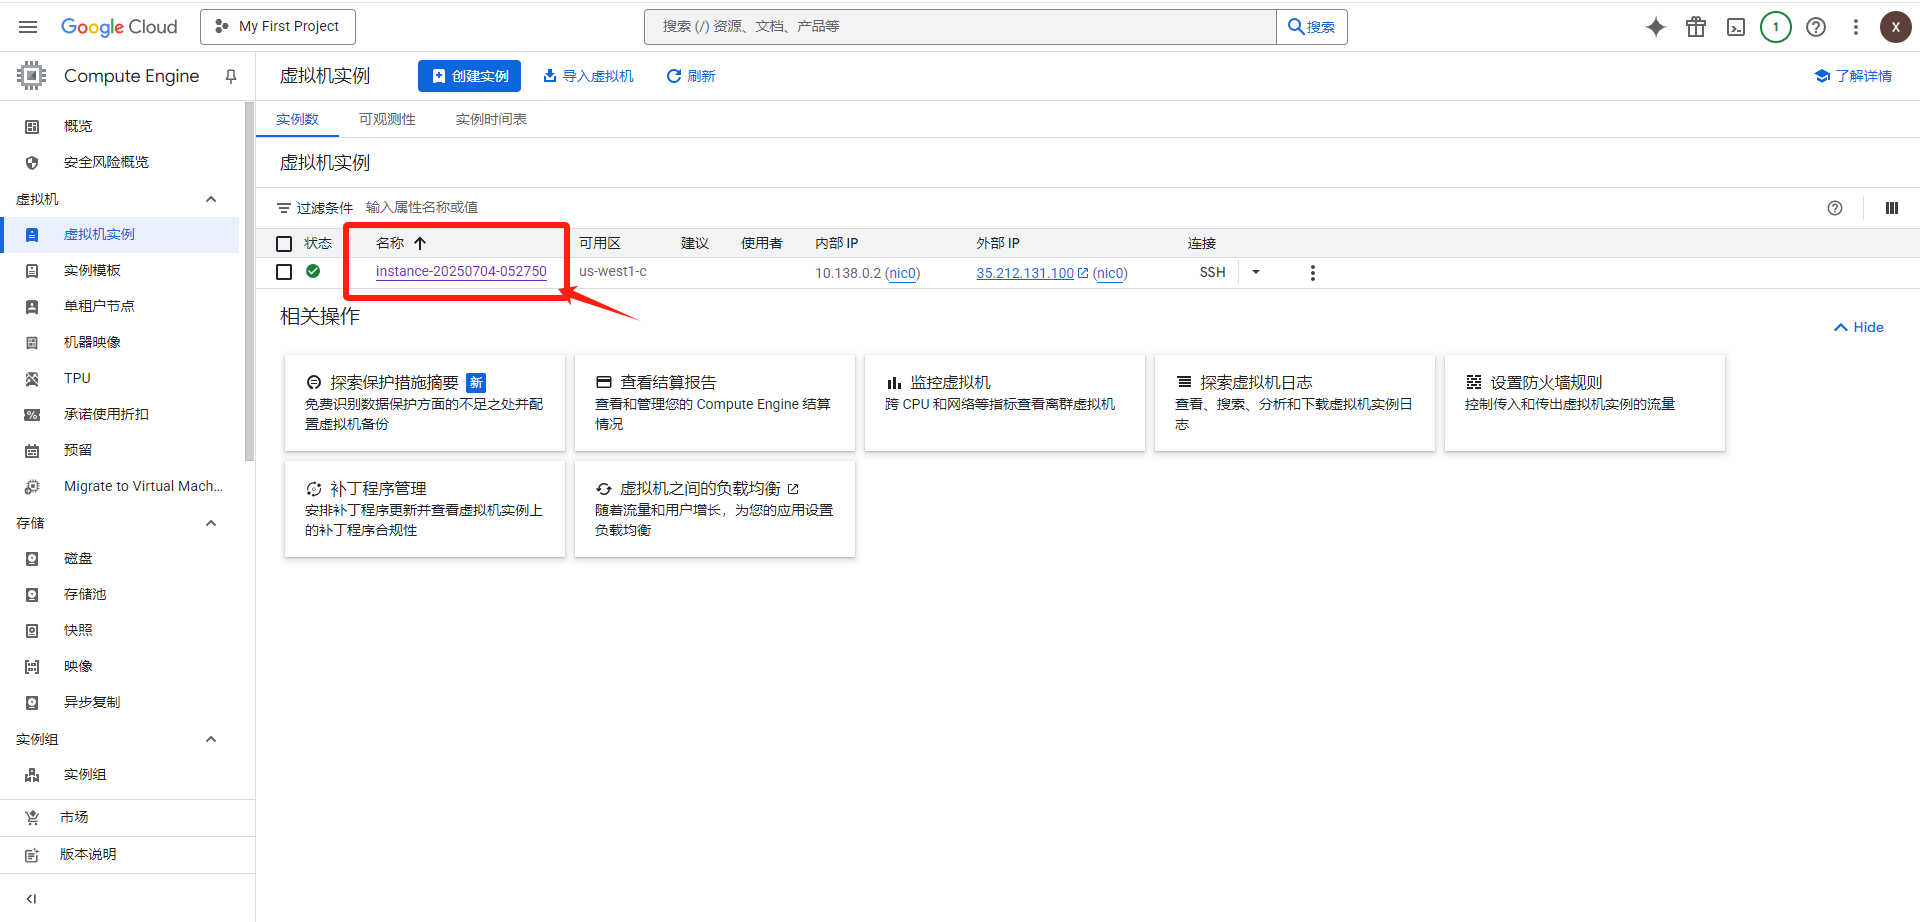This screenshot has width=1920, height=922.
Task: Open the help question mark icon in header
Action: [x=1816, y=27]
